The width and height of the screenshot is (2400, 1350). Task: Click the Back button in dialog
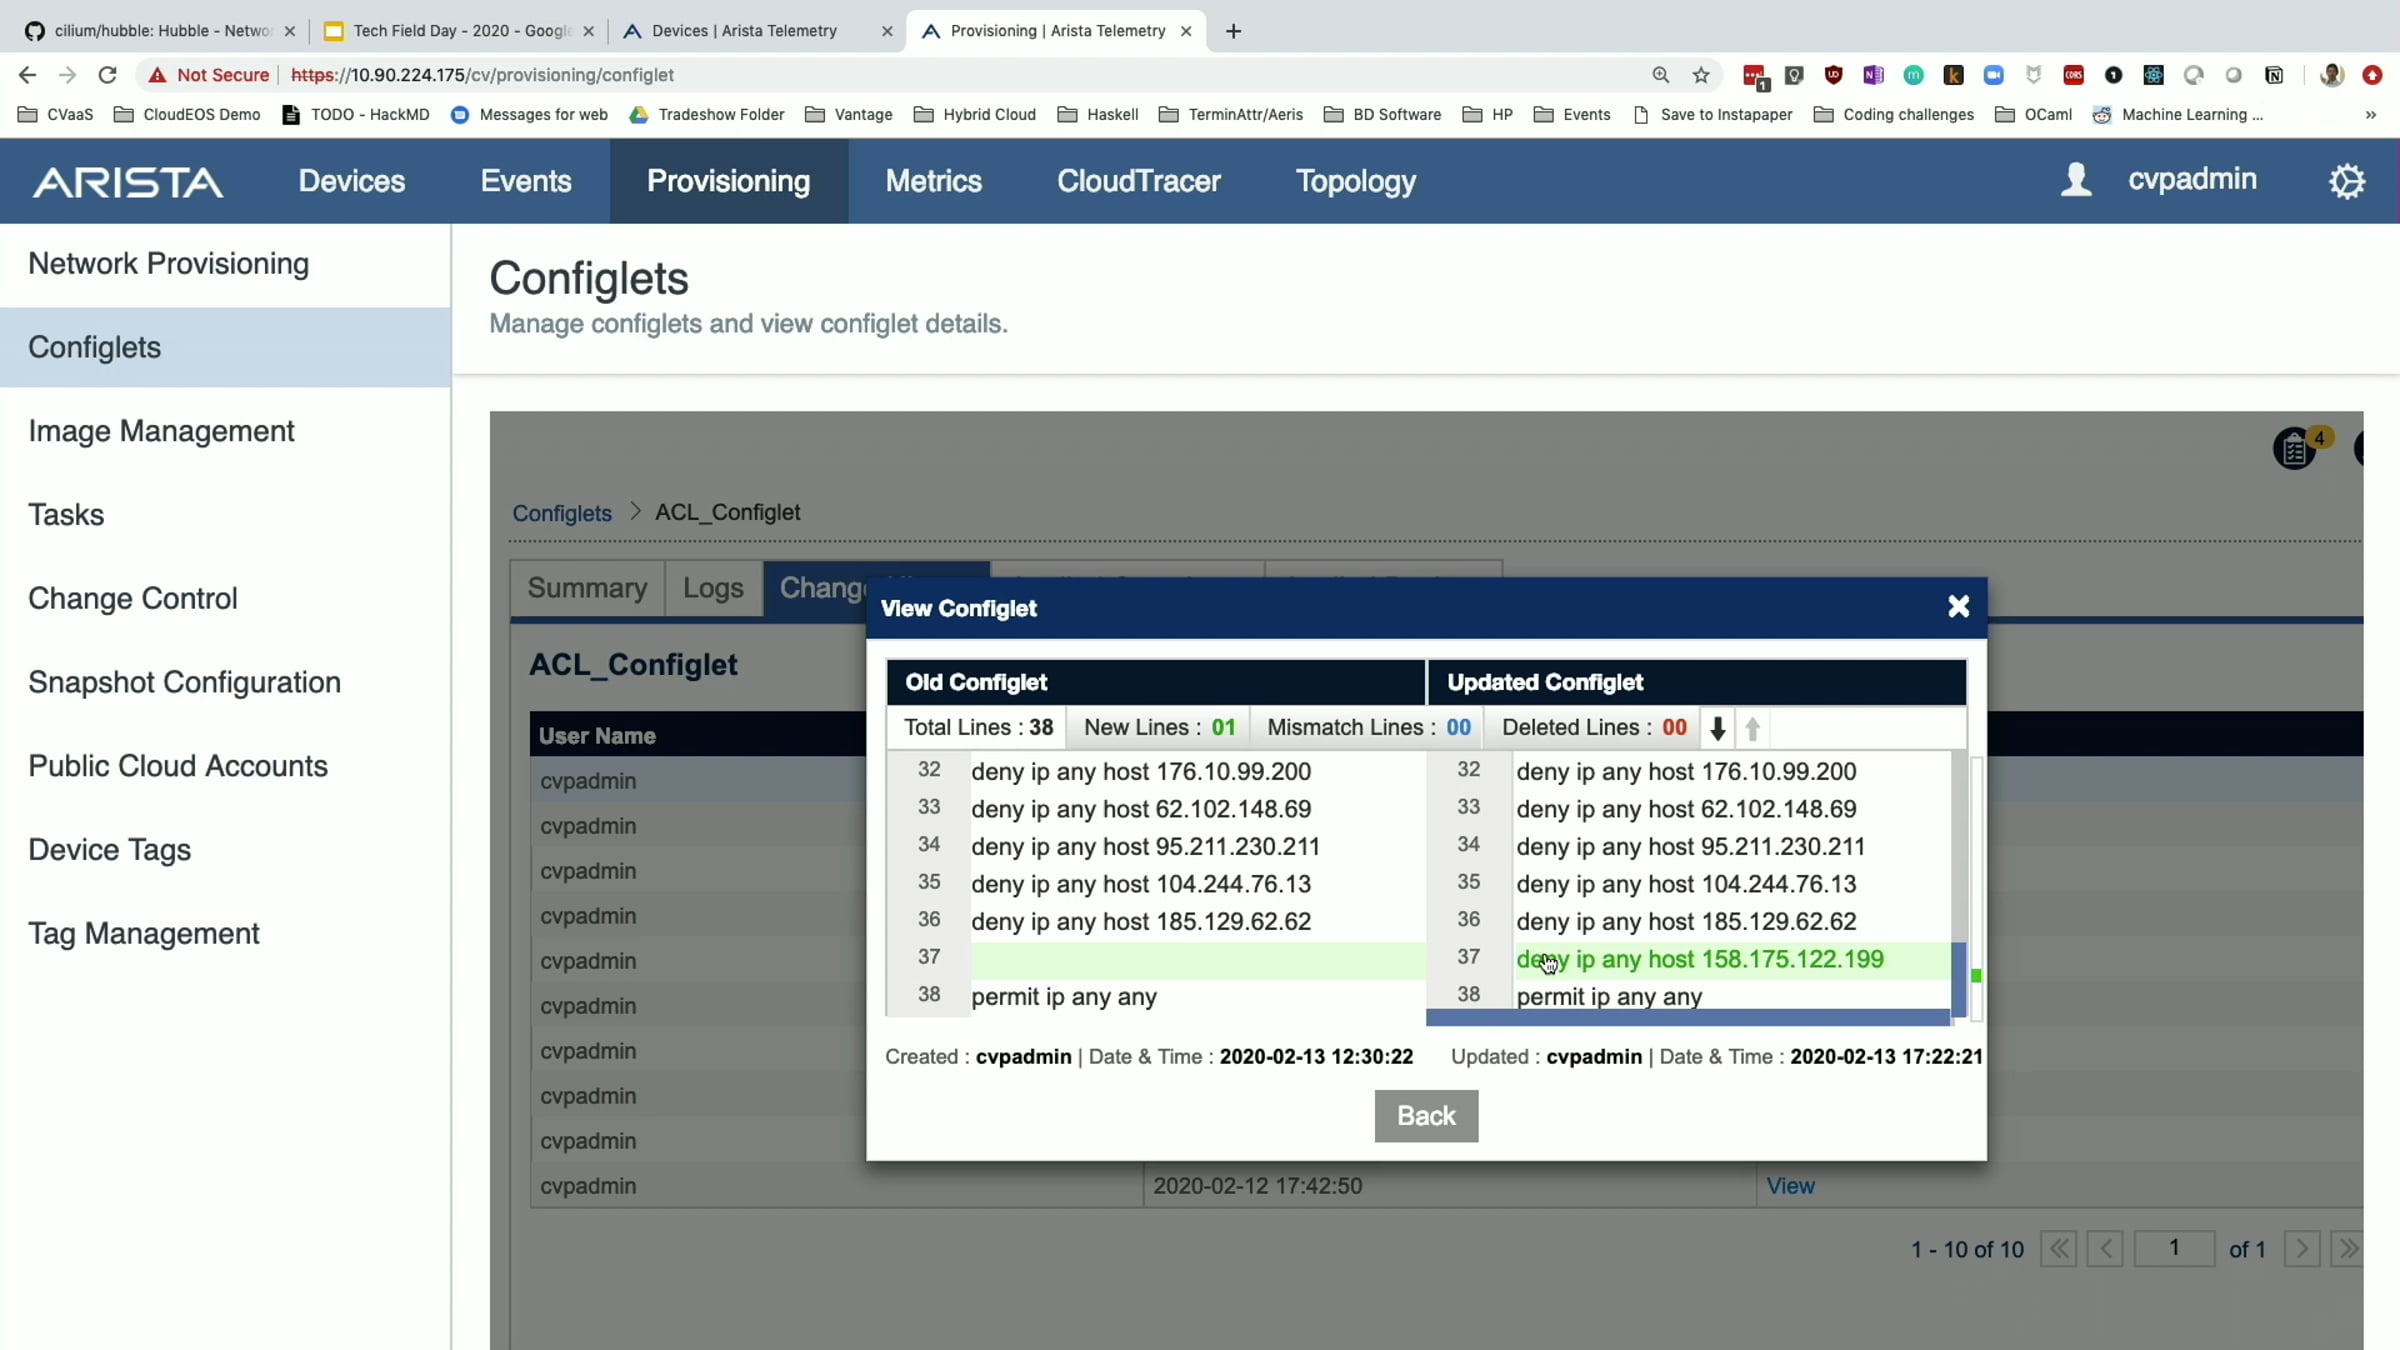coord(1426,1115)
